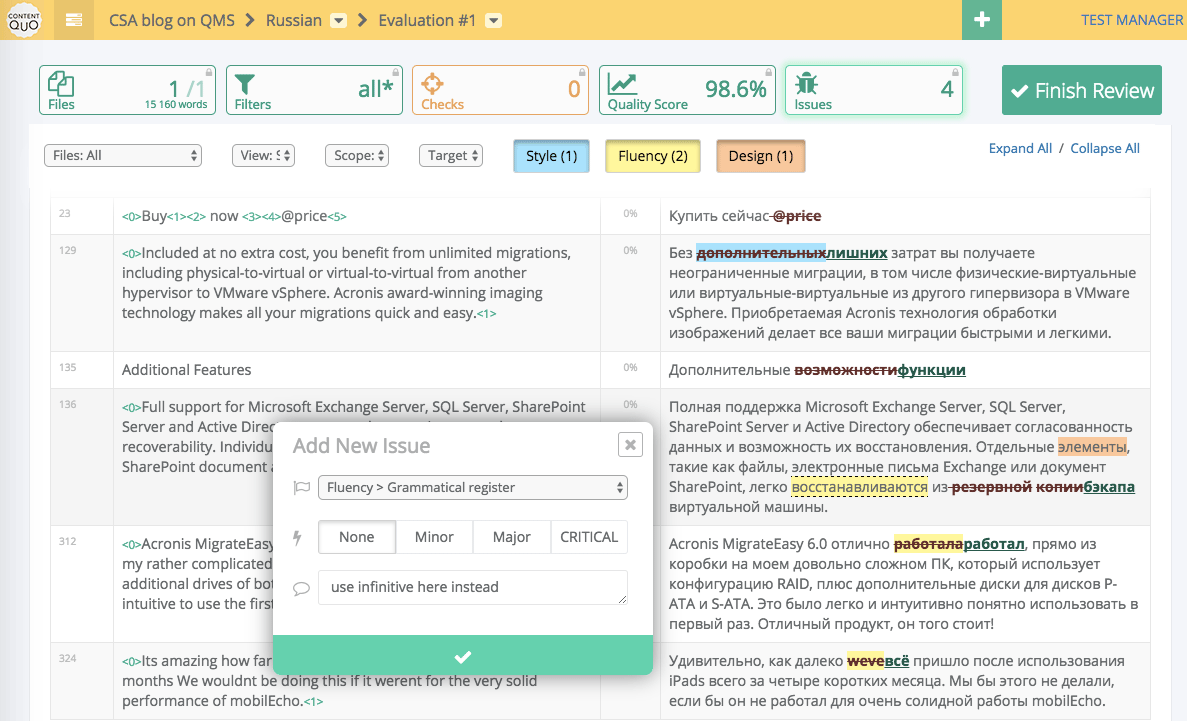Toggle the yellow Fluency (2) filter
Screen dimensions: 1187x721
coord(652,156)
